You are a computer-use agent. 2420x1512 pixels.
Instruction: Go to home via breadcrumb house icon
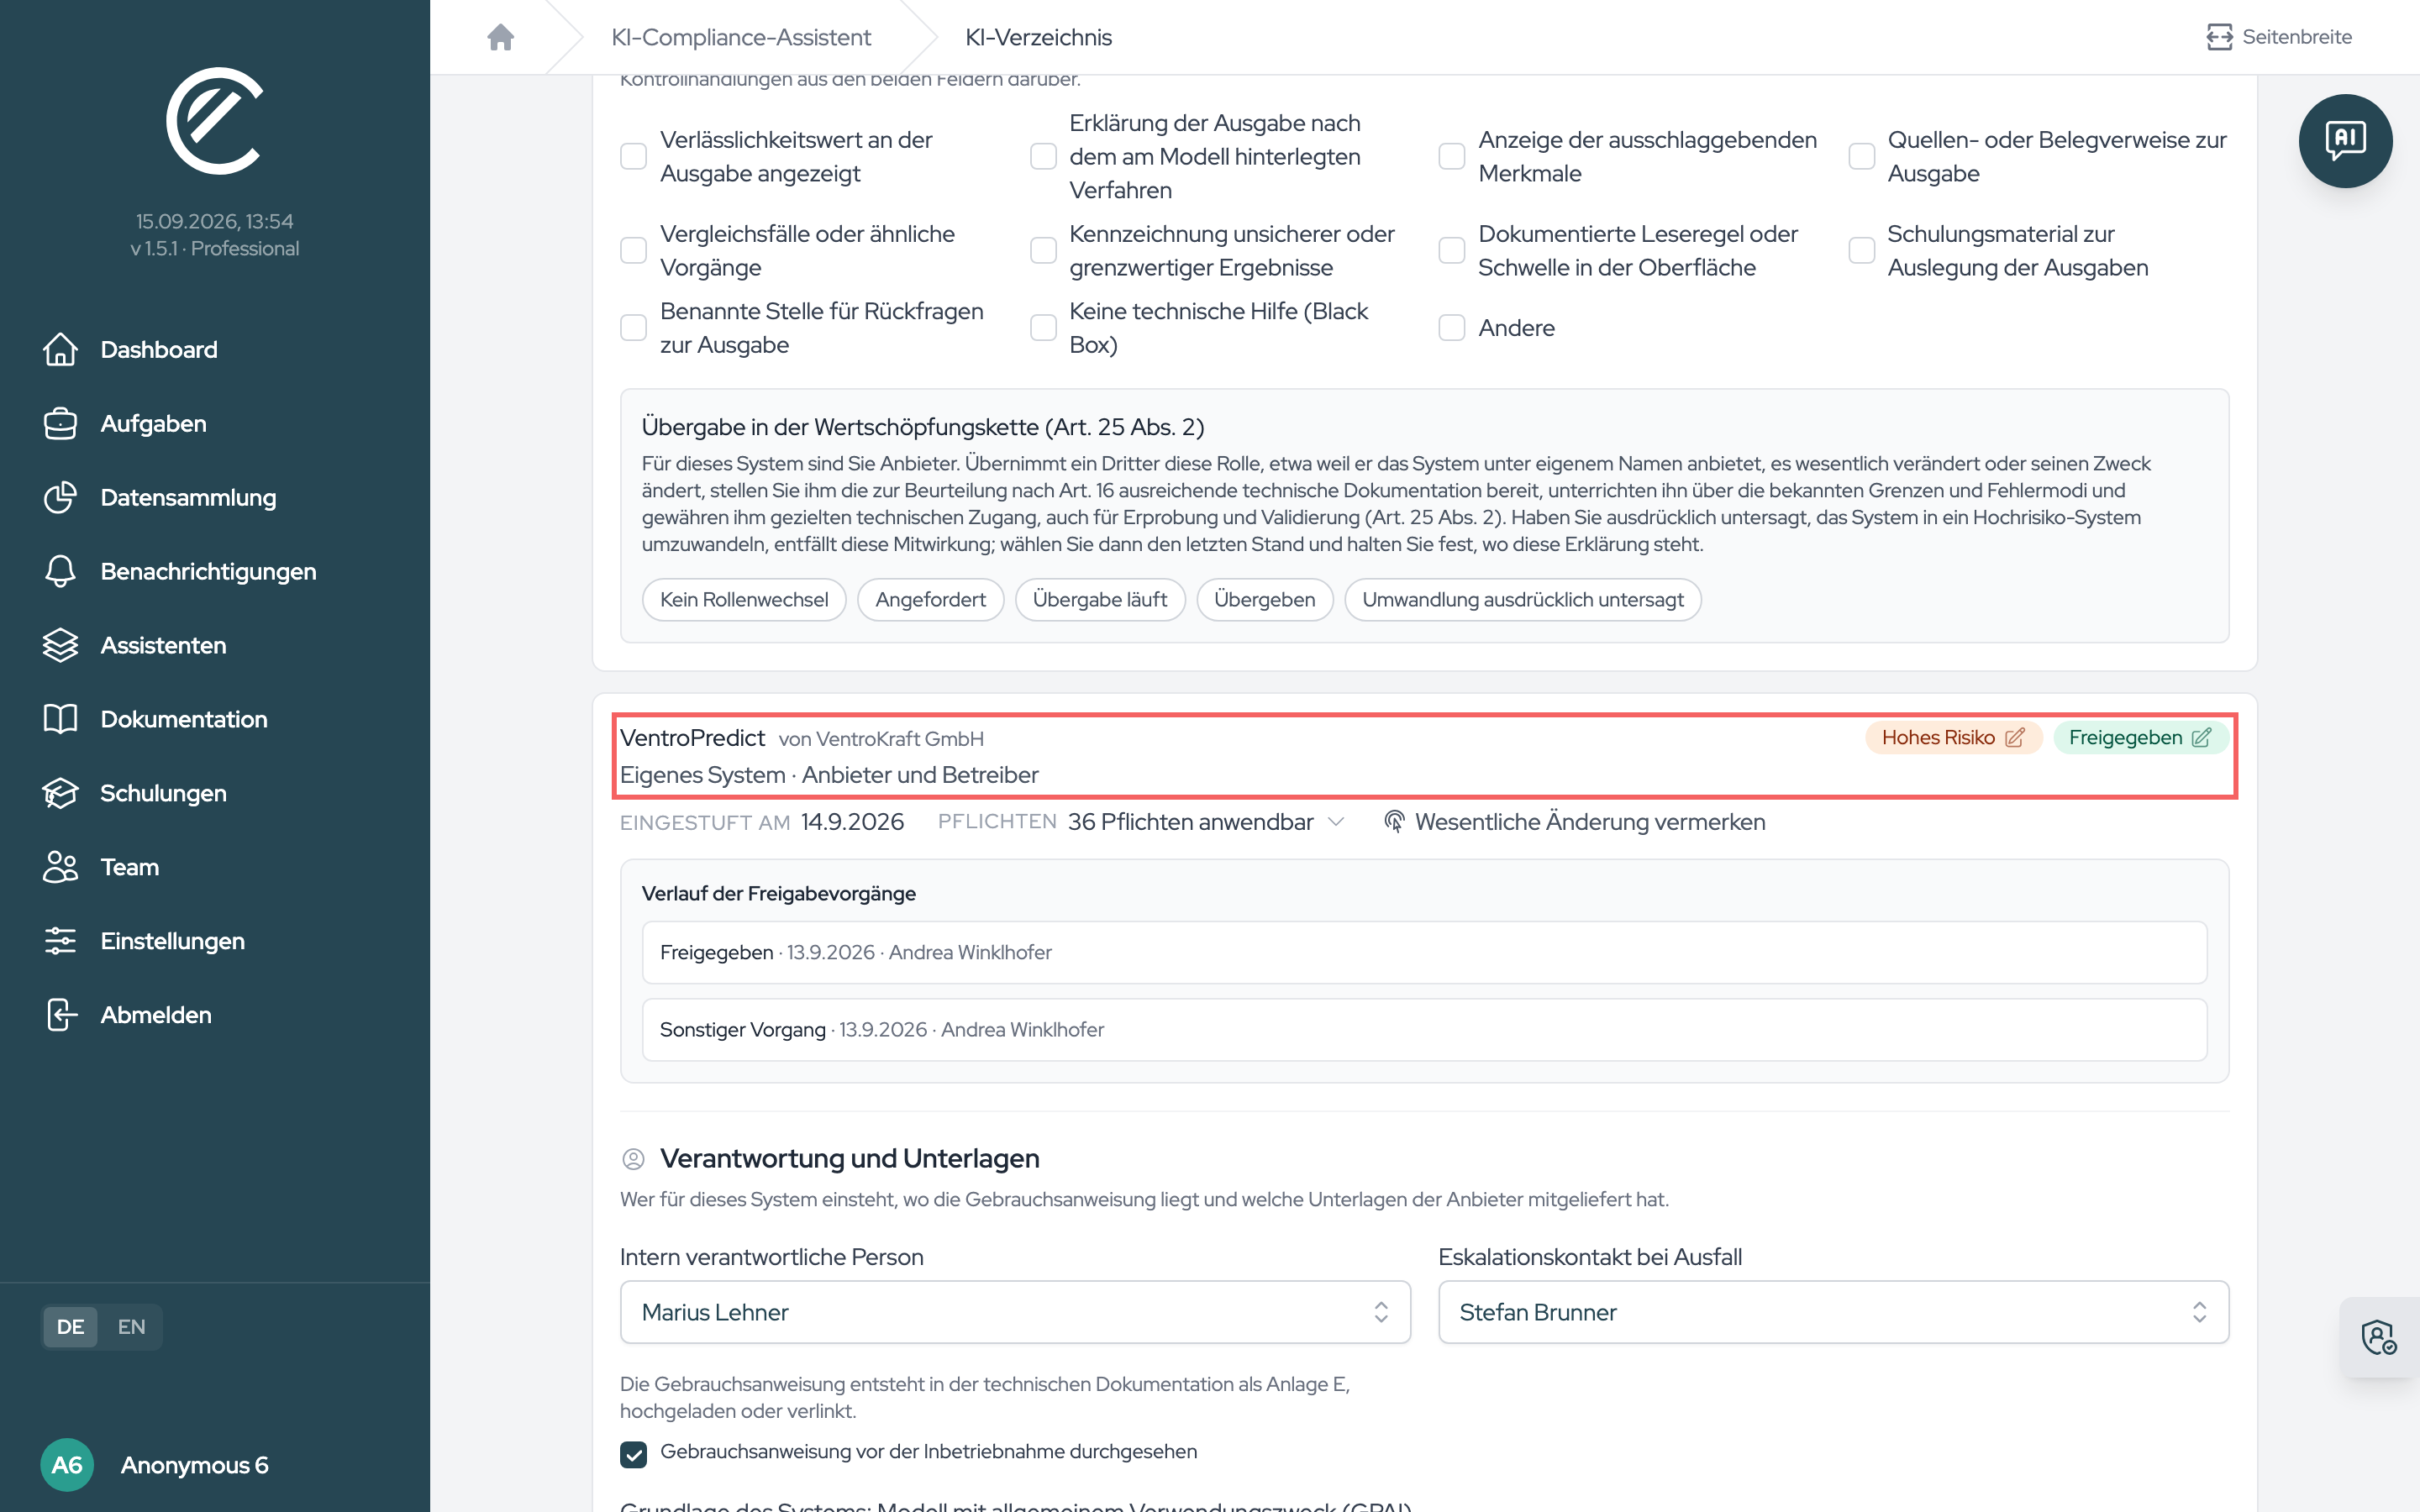point(500,37)
